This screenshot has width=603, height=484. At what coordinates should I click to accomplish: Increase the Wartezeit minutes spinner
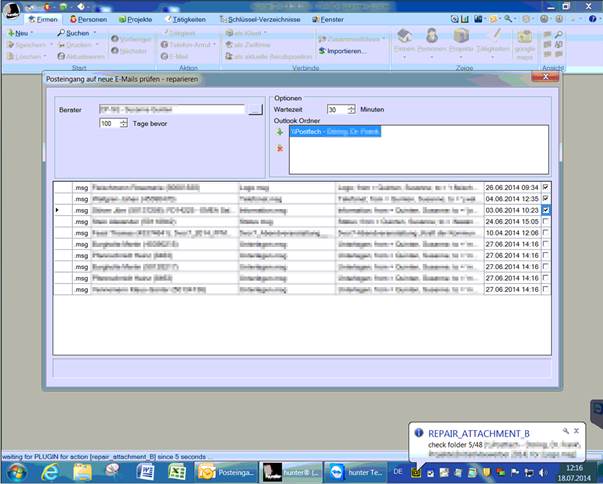[x=351, y=106]
